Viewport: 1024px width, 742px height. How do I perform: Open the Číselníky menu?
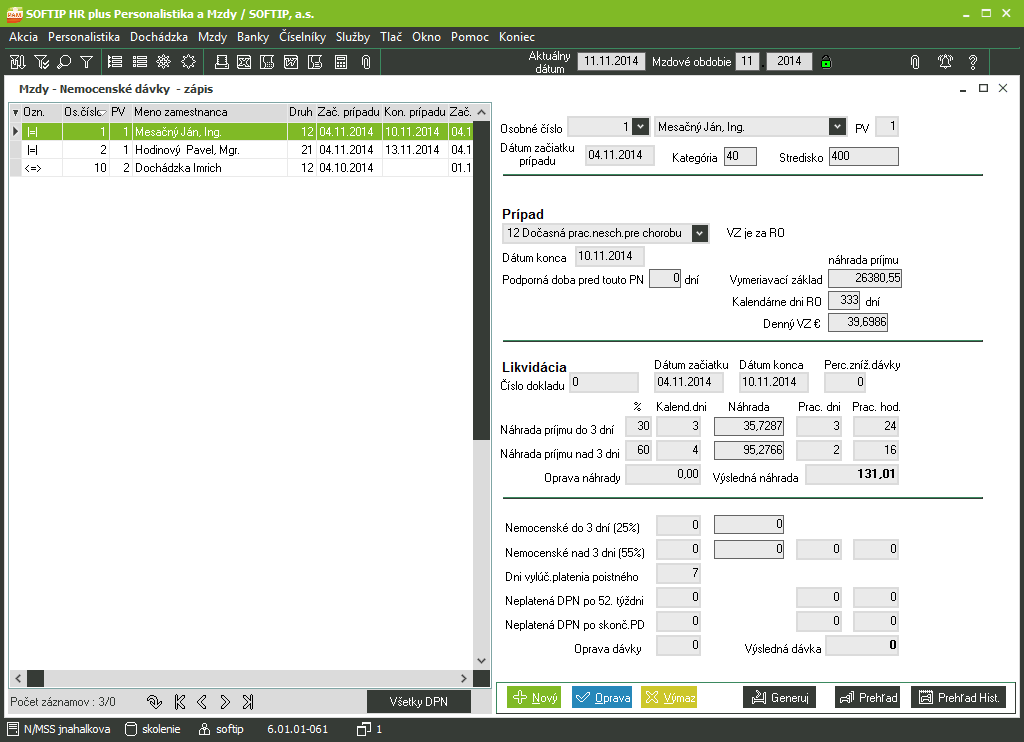click(x=302, y=37)
